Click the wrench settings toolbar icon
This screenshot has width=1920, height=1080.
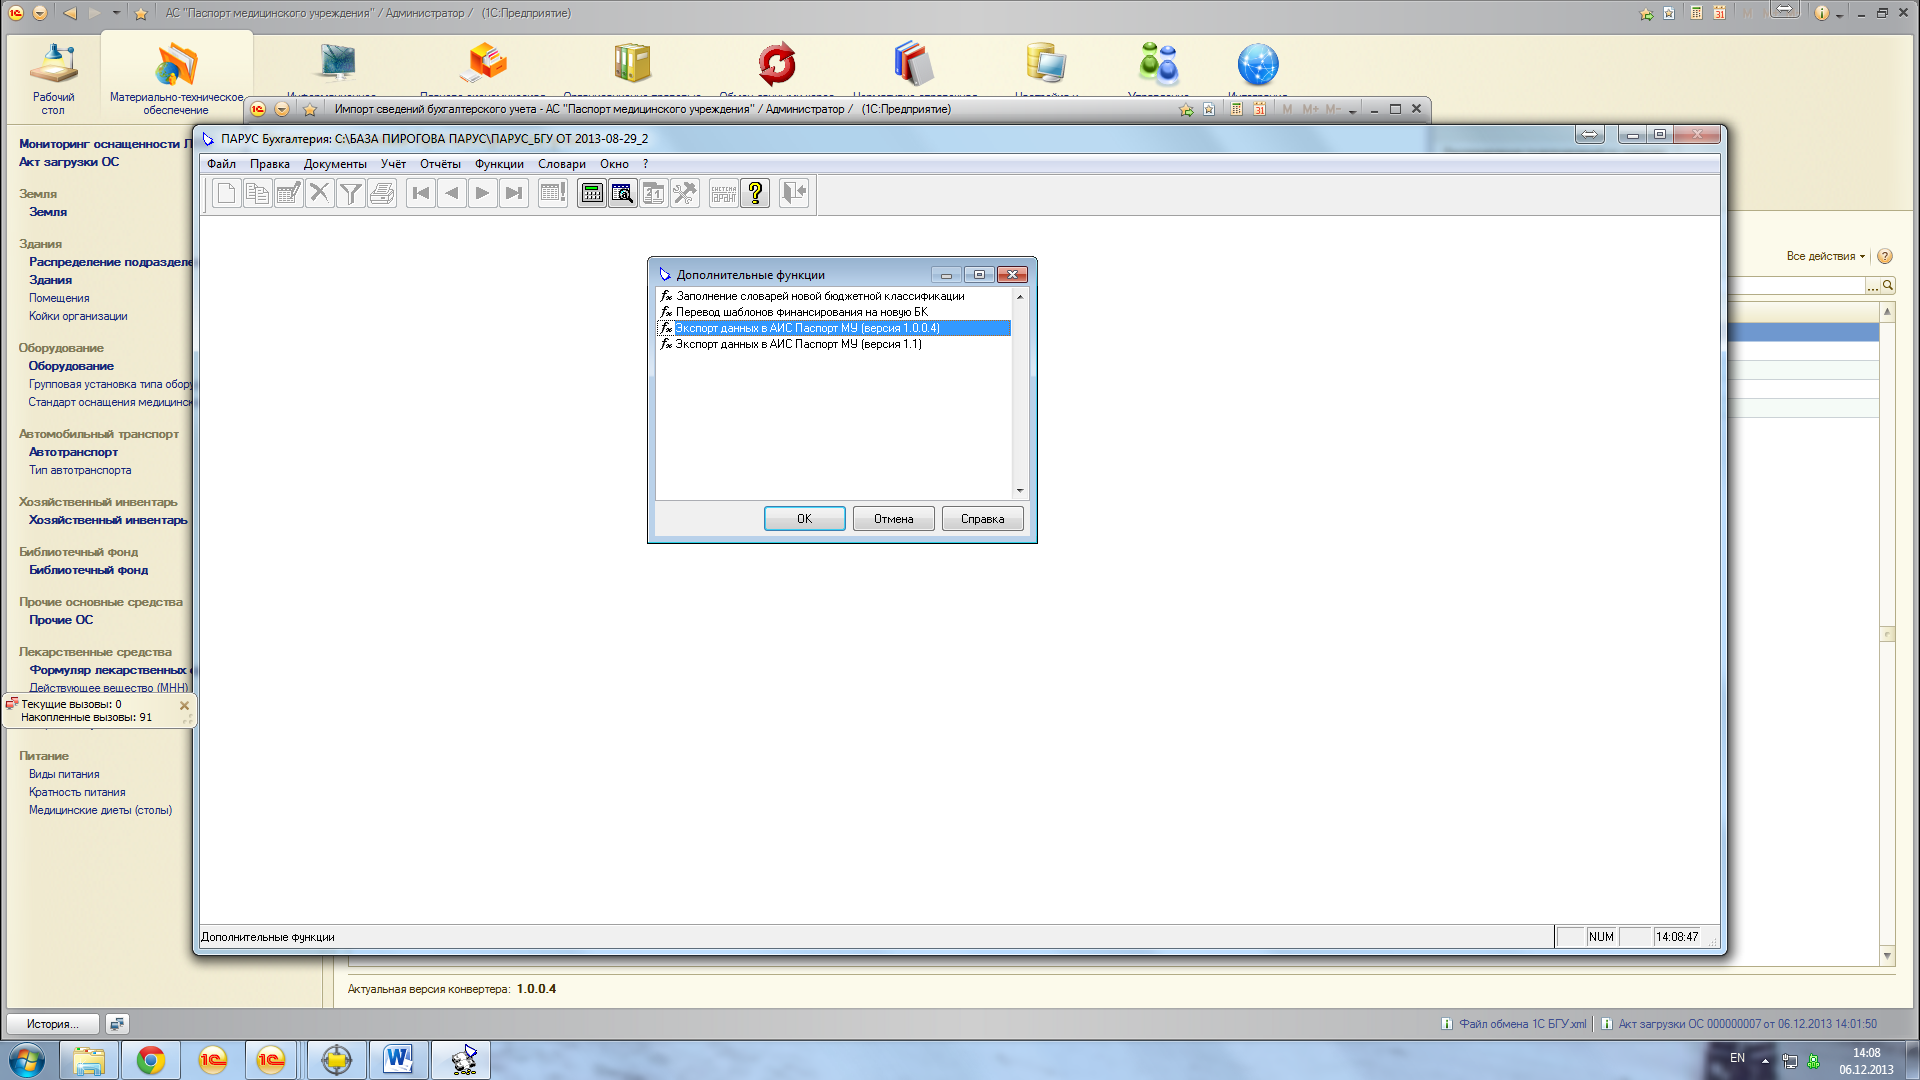pyautogui.click(x=685, y=193)
